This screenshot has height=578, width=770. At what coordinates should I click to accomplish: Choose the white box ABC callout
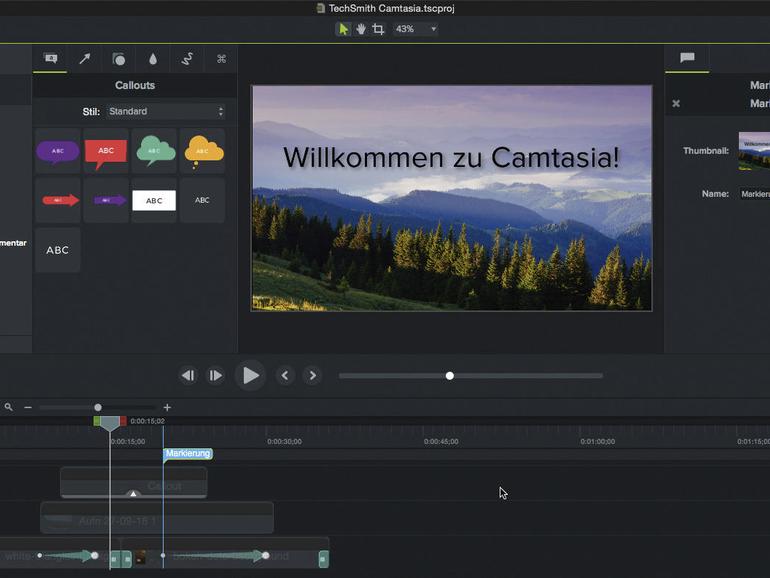pos(154,200)
